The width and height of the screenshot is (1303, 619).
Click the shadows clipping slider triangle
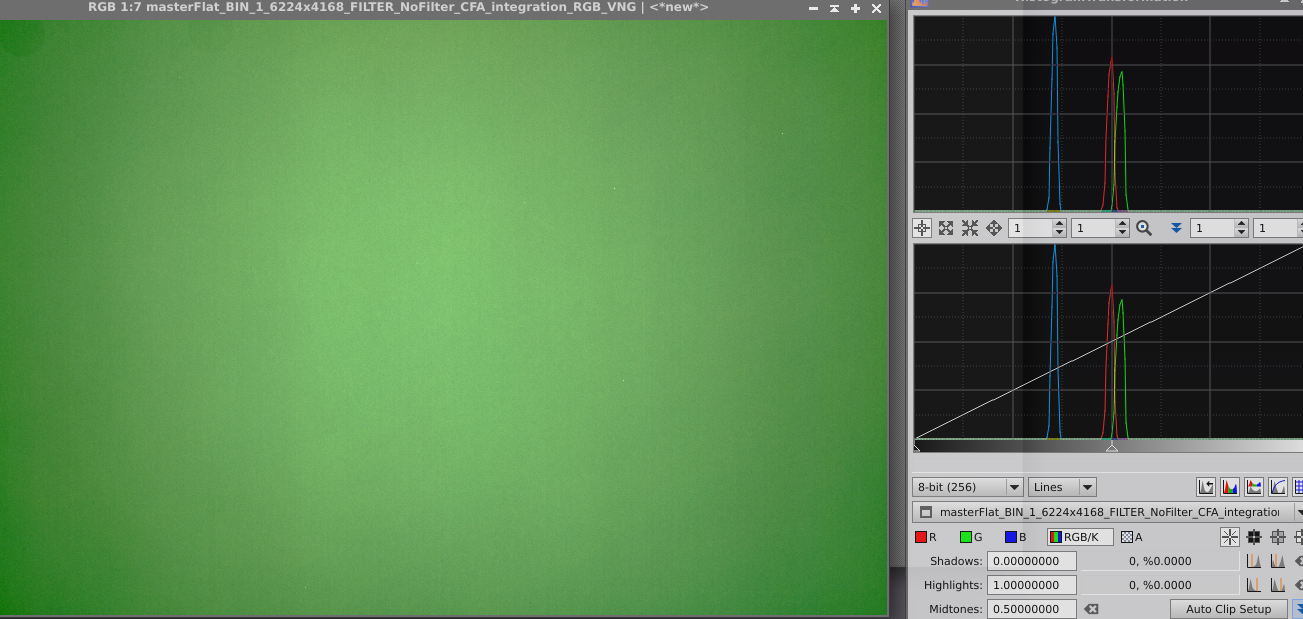917,447
